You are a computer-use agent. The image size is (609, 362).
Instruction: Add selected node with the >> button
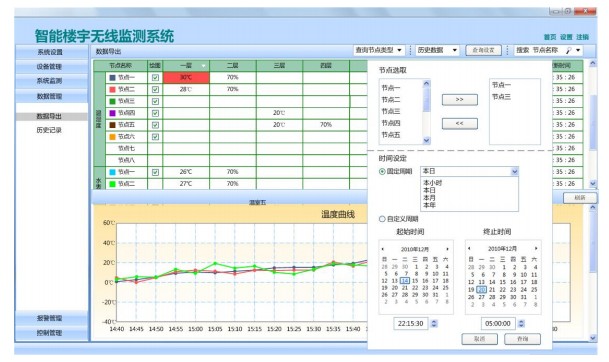[x=459, y=100]
